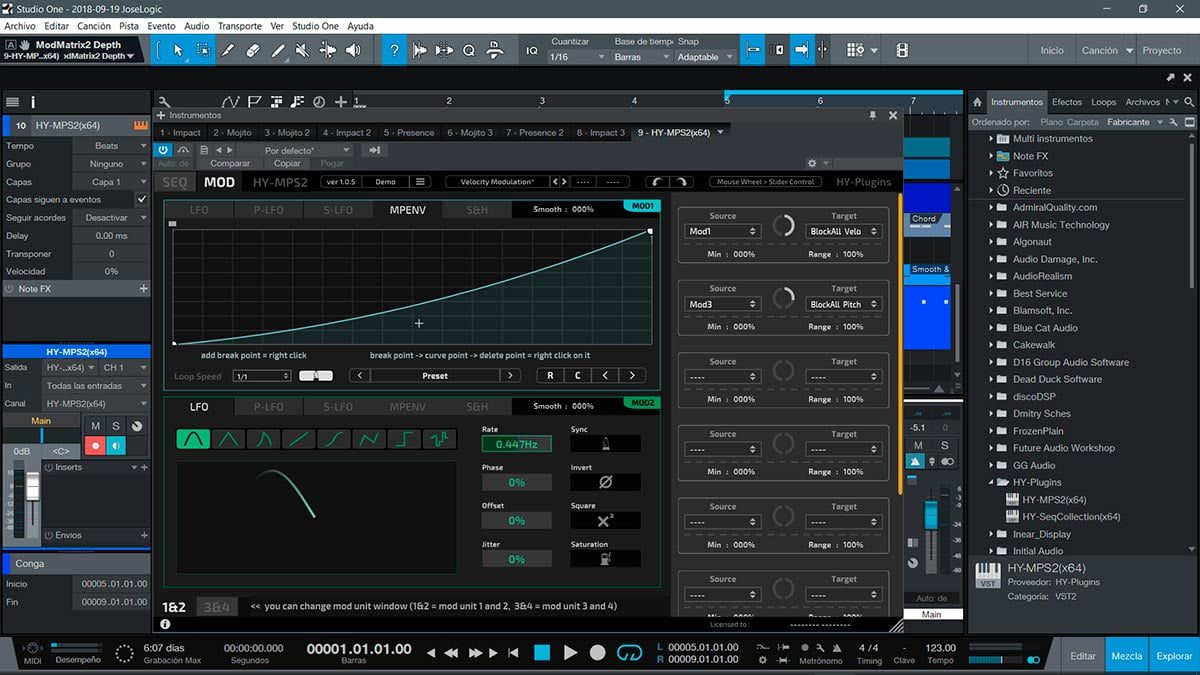Switch to the Efectos browser tab
The image size is (1200, 675).
pos(1066,102)
